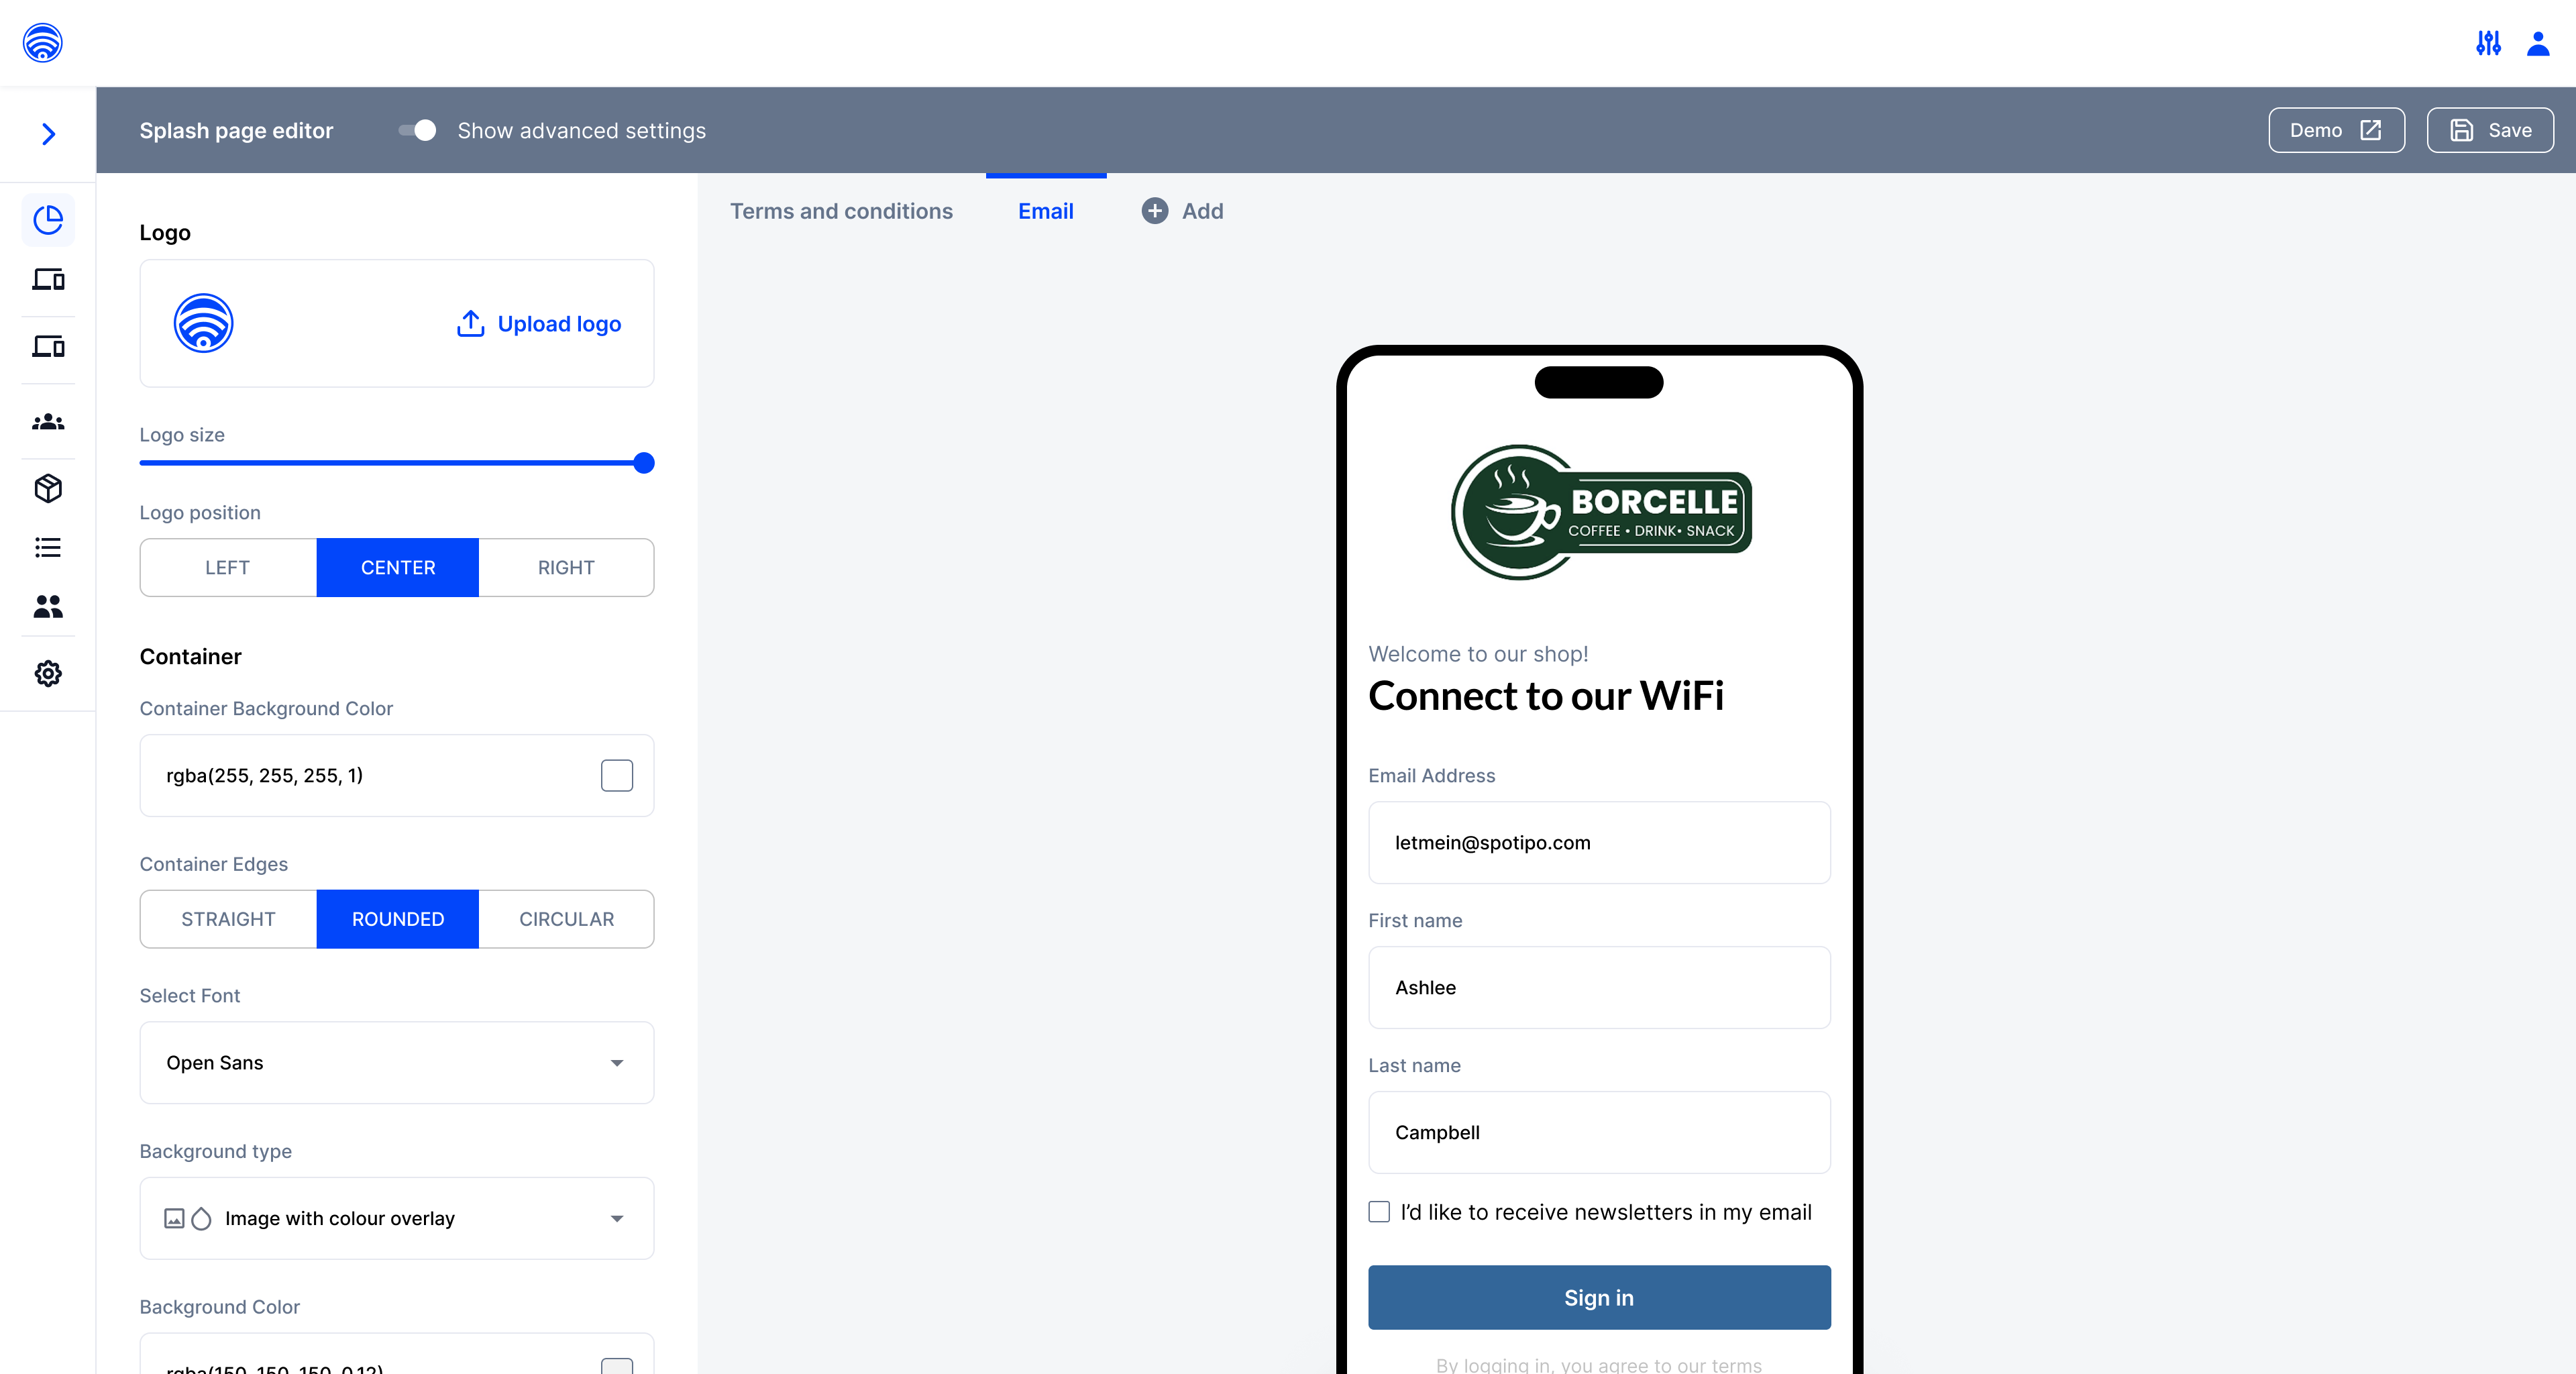
Task: Click the Upload logo button
Action: coord(540,322)
